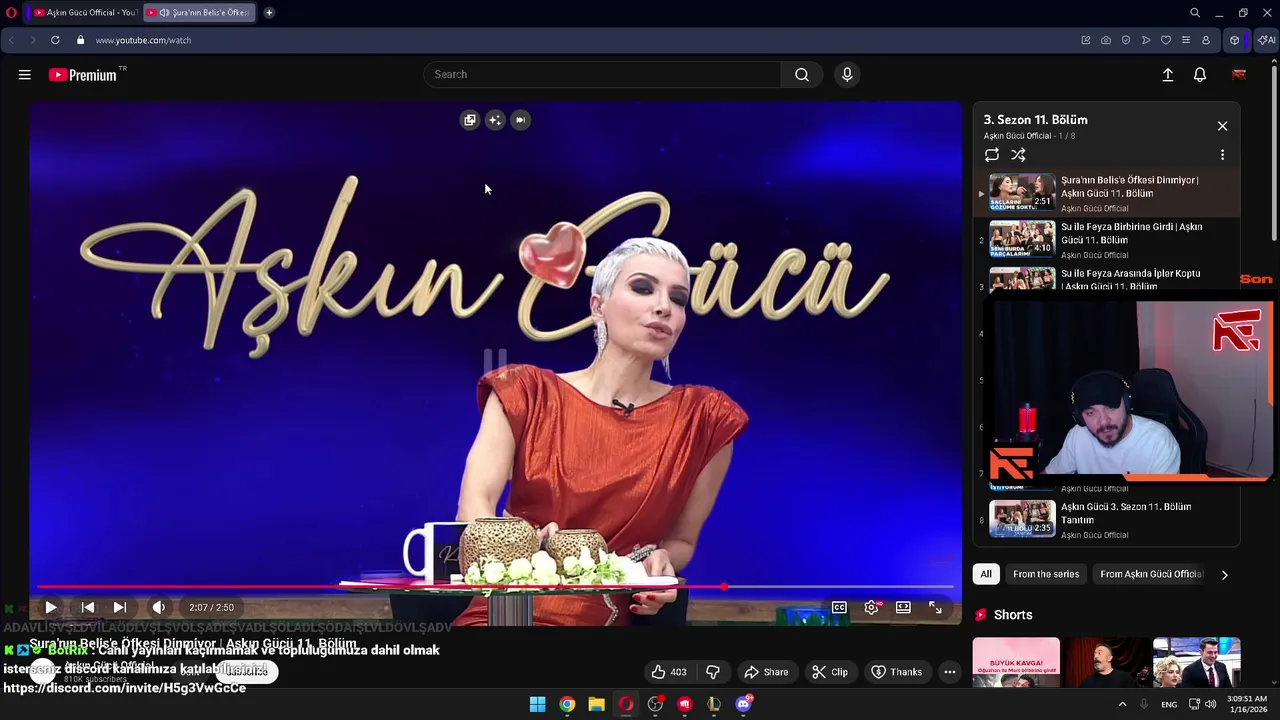This screenshot has height=720, width=1280.
Task: Close the 3. Sezon 11. Bölüm playlist panel
Action: click(1222, 126)
